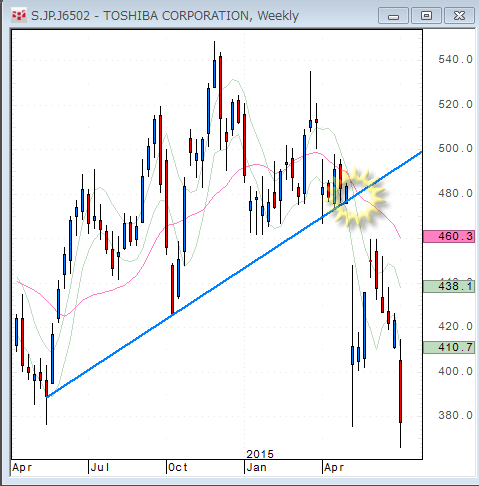
Task: Select the pink 460.3 price label
Action: pyautogui.click(x=449, y=236)
